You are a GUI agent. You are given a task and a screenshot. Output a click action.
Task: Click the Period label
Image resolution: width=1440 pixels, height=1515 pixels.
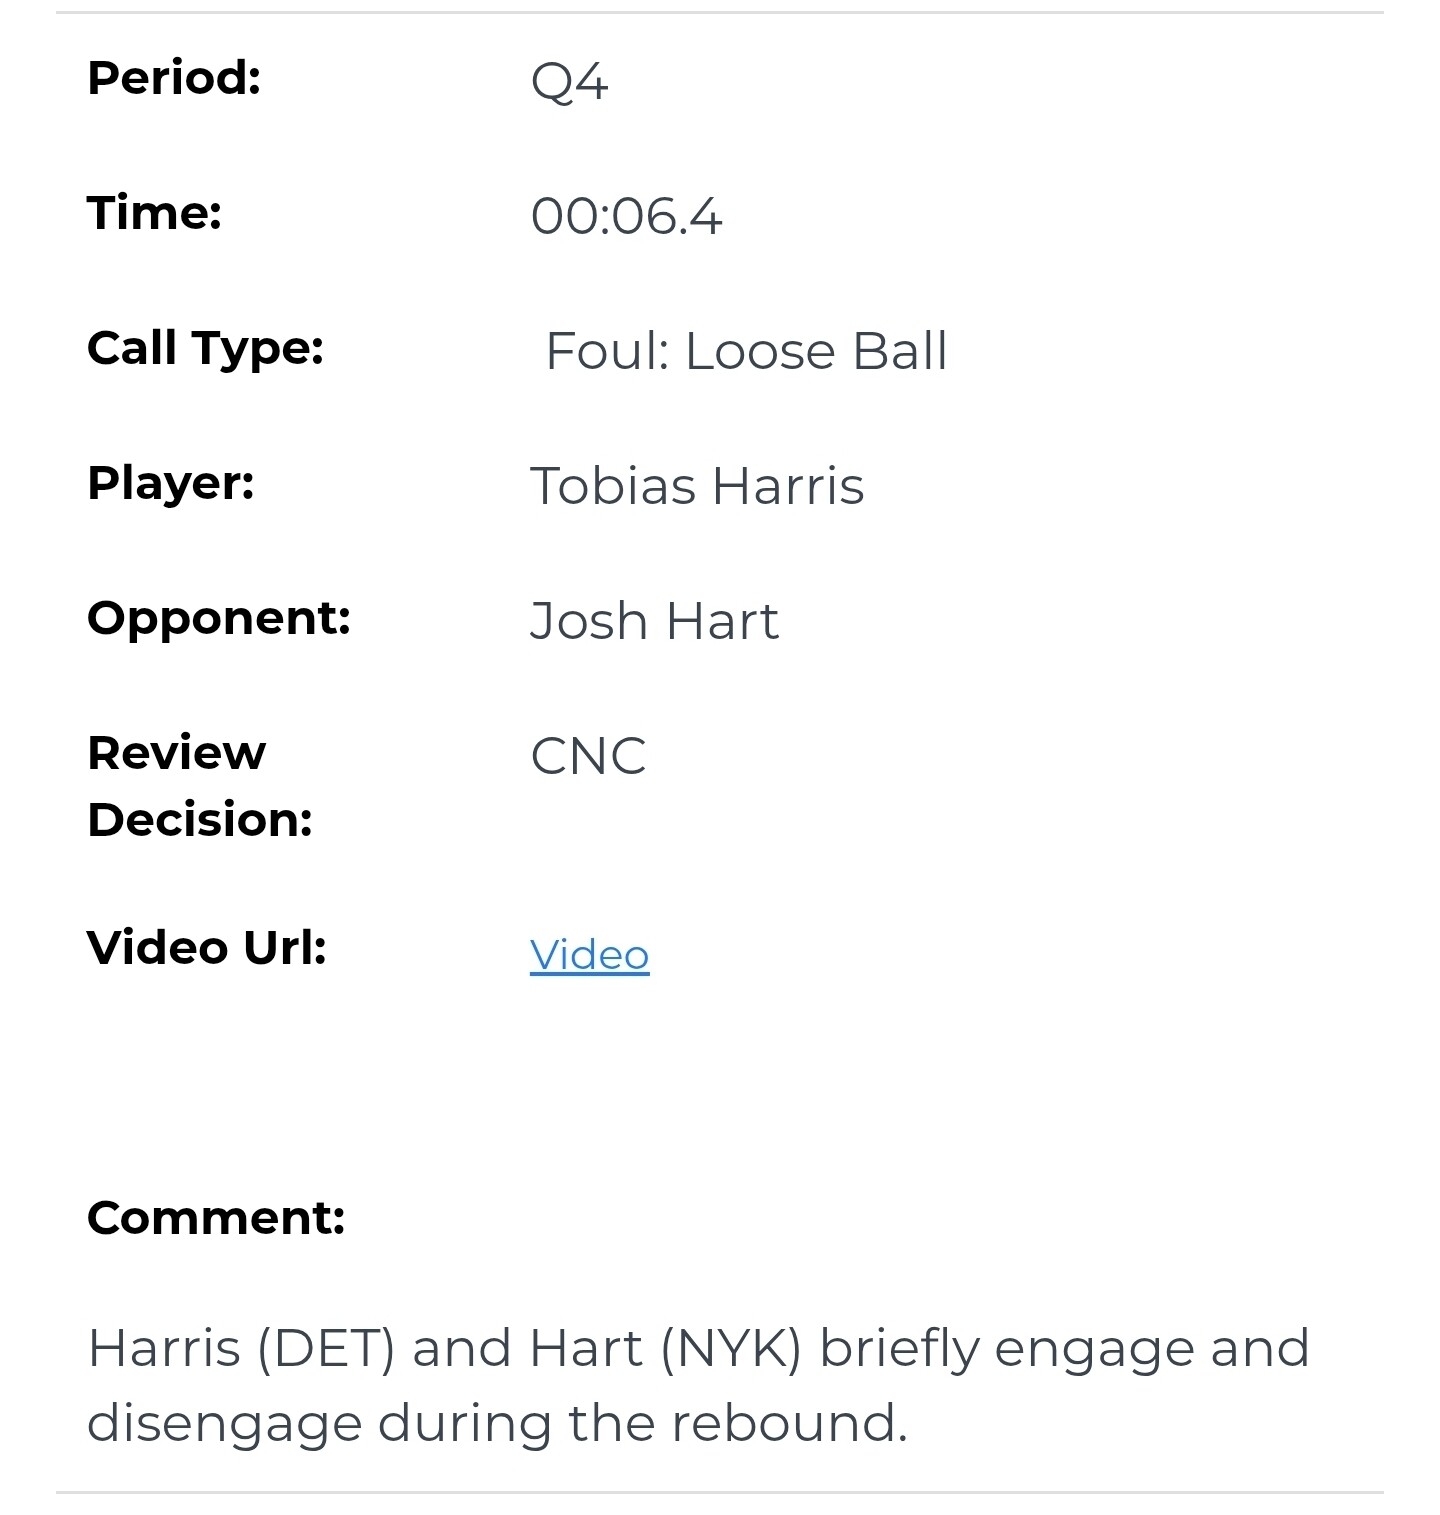pos(174,78)
